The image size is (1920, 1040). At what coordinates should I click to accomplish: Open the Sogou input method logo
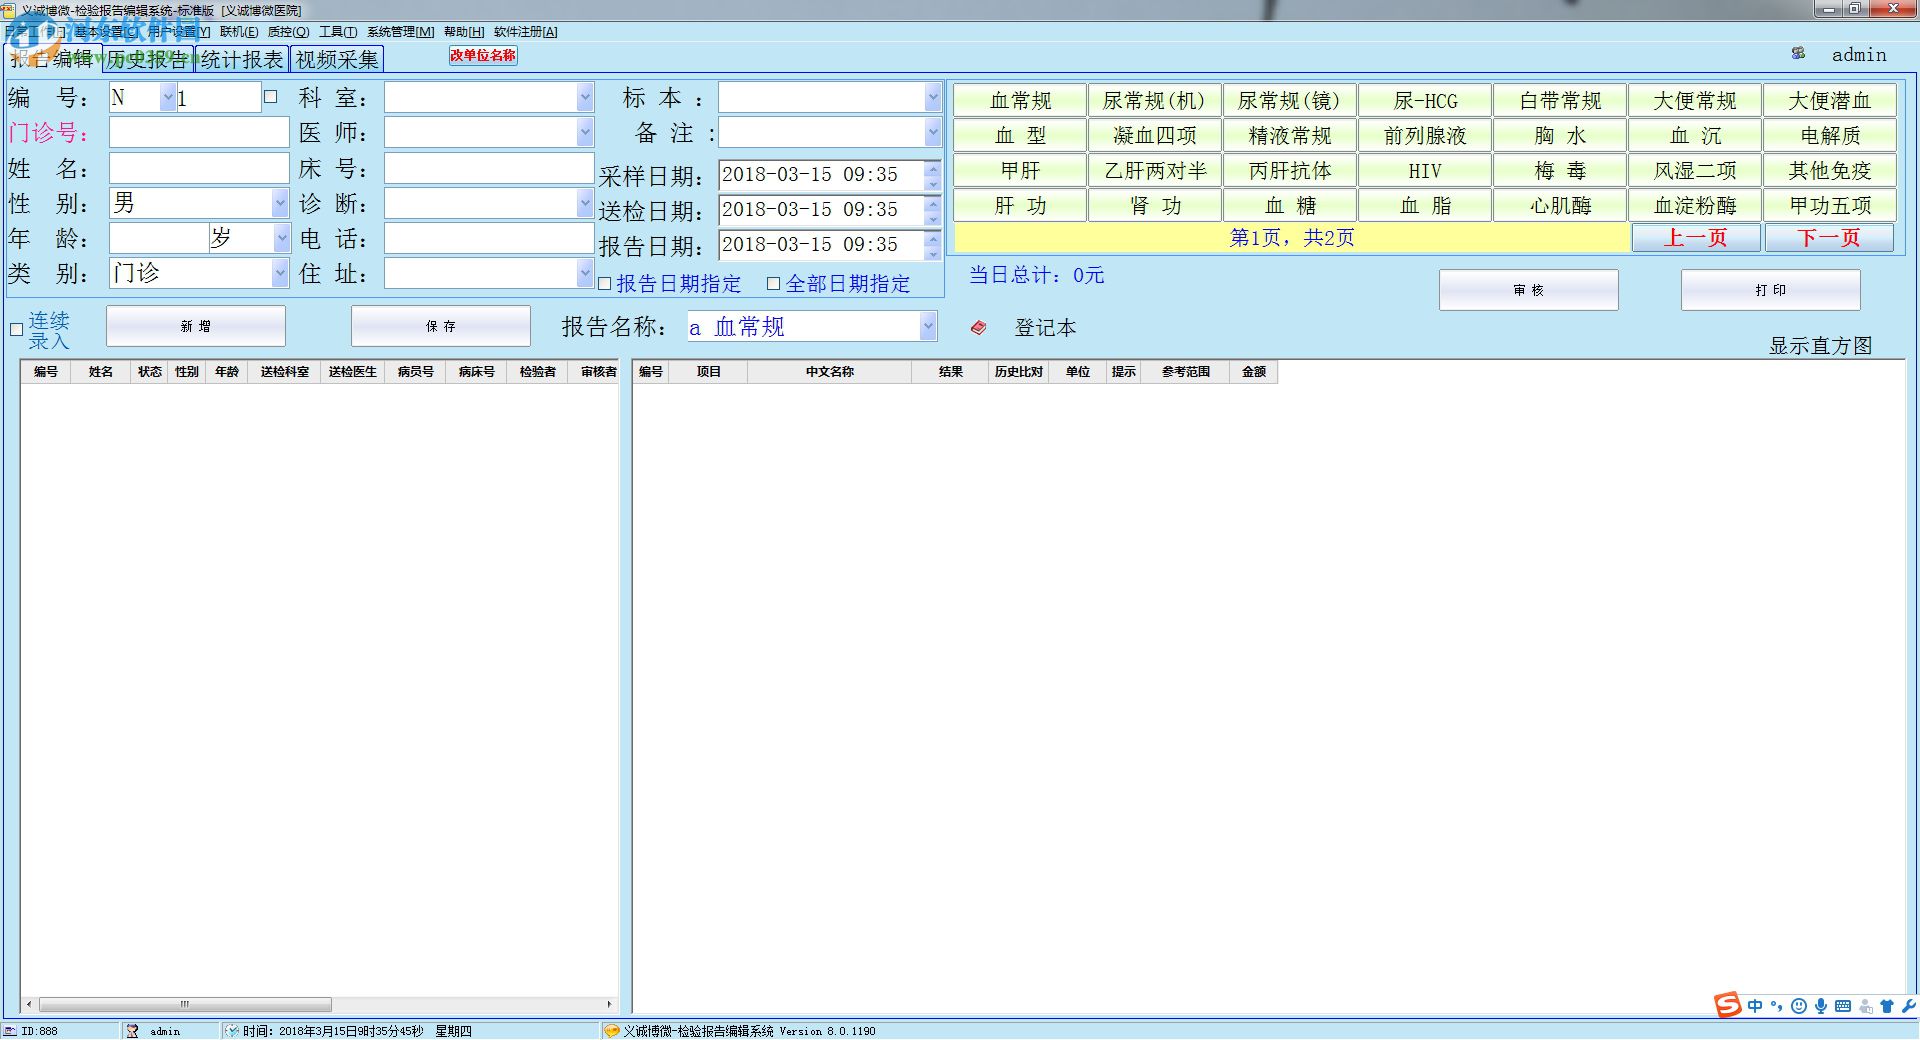pyautogui.click(x=1728, y=1005)
